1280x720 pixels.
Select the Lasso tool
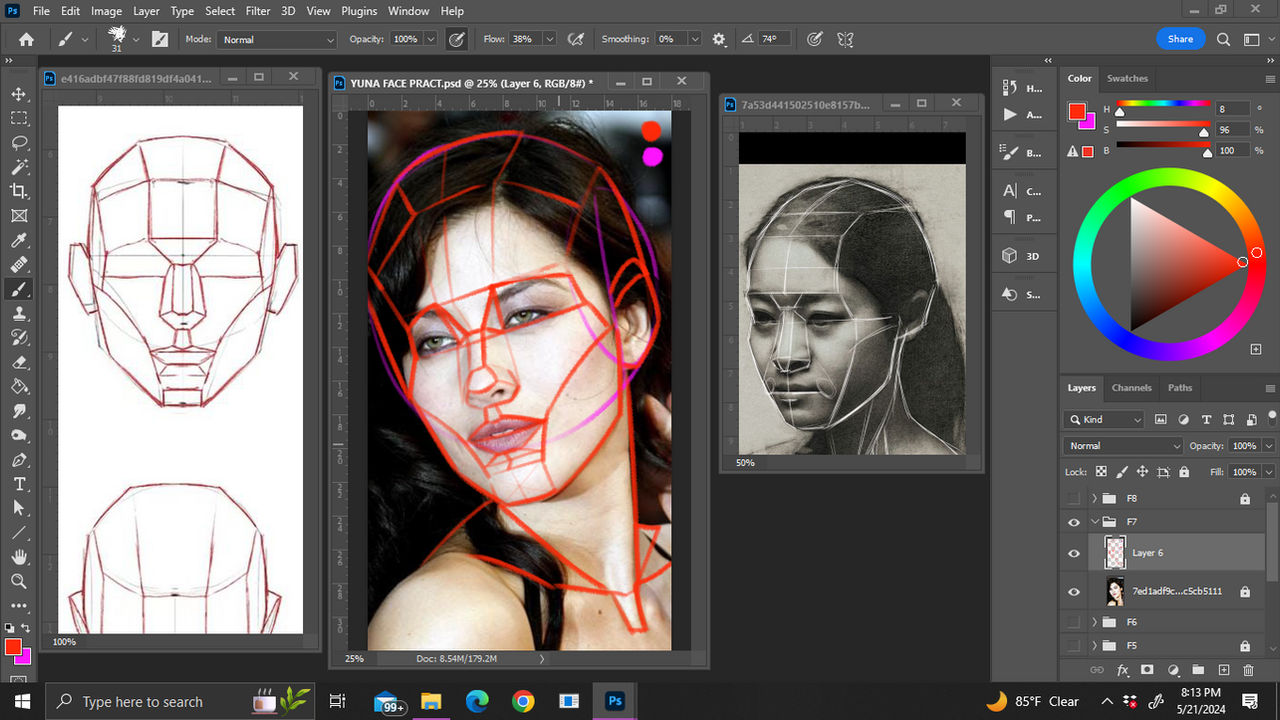(19, 142)
